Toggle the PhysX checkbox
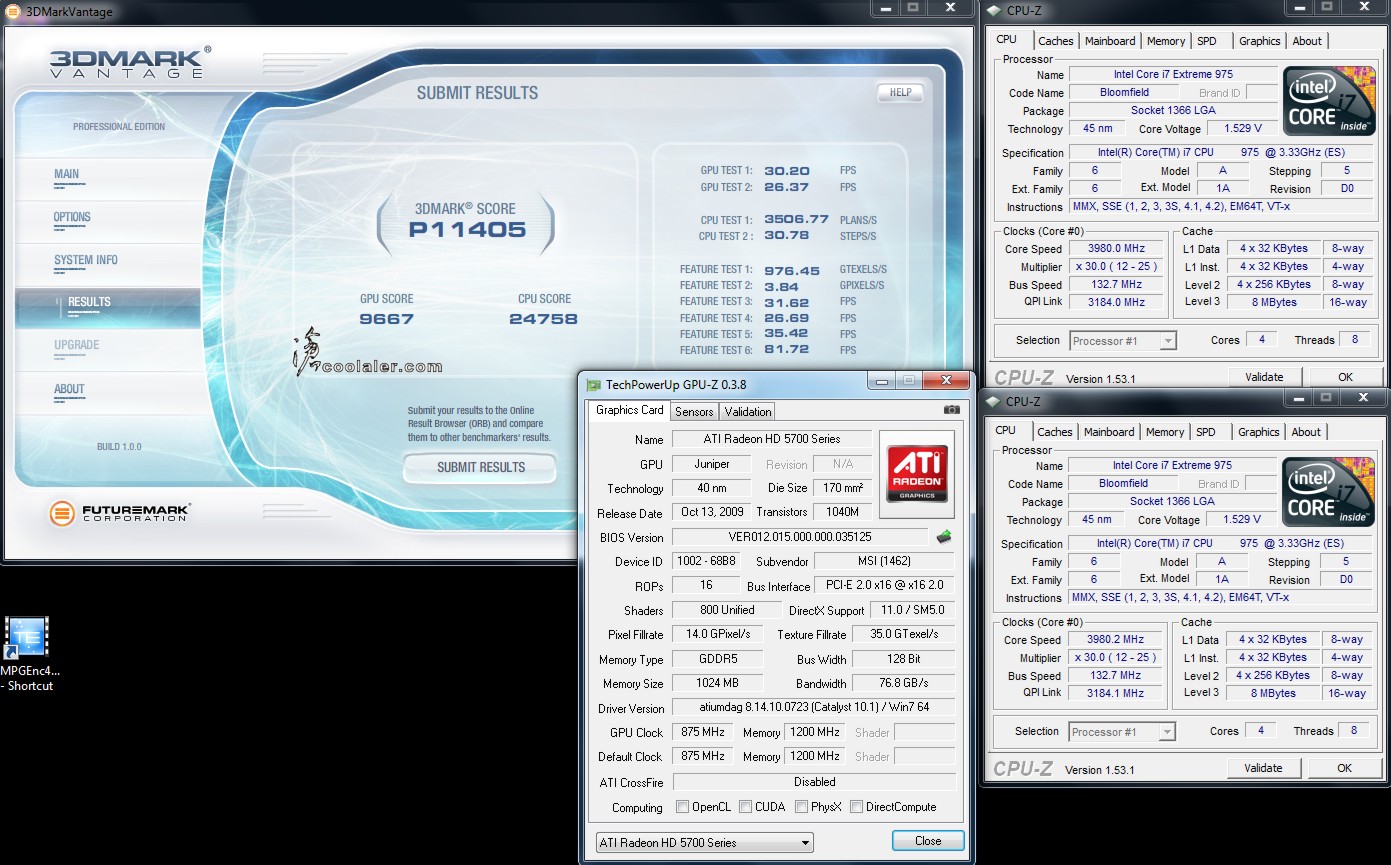 pyautogui.click(x=802, y=807)
